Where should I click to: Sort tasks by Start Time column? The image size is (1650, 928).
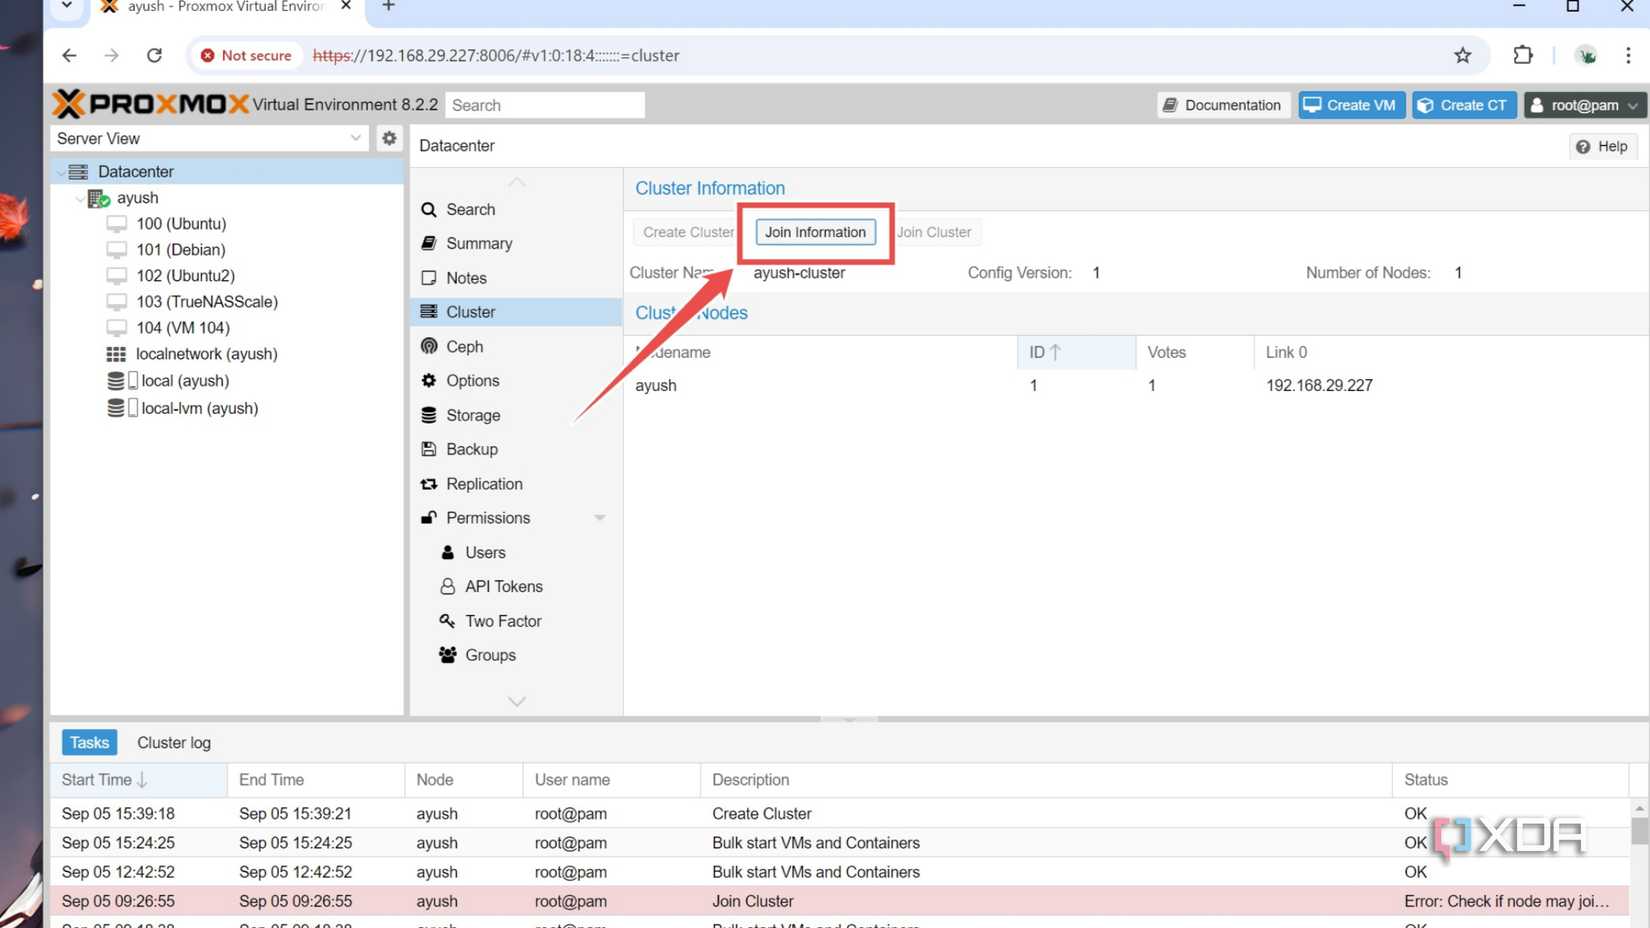coord(138,780)
